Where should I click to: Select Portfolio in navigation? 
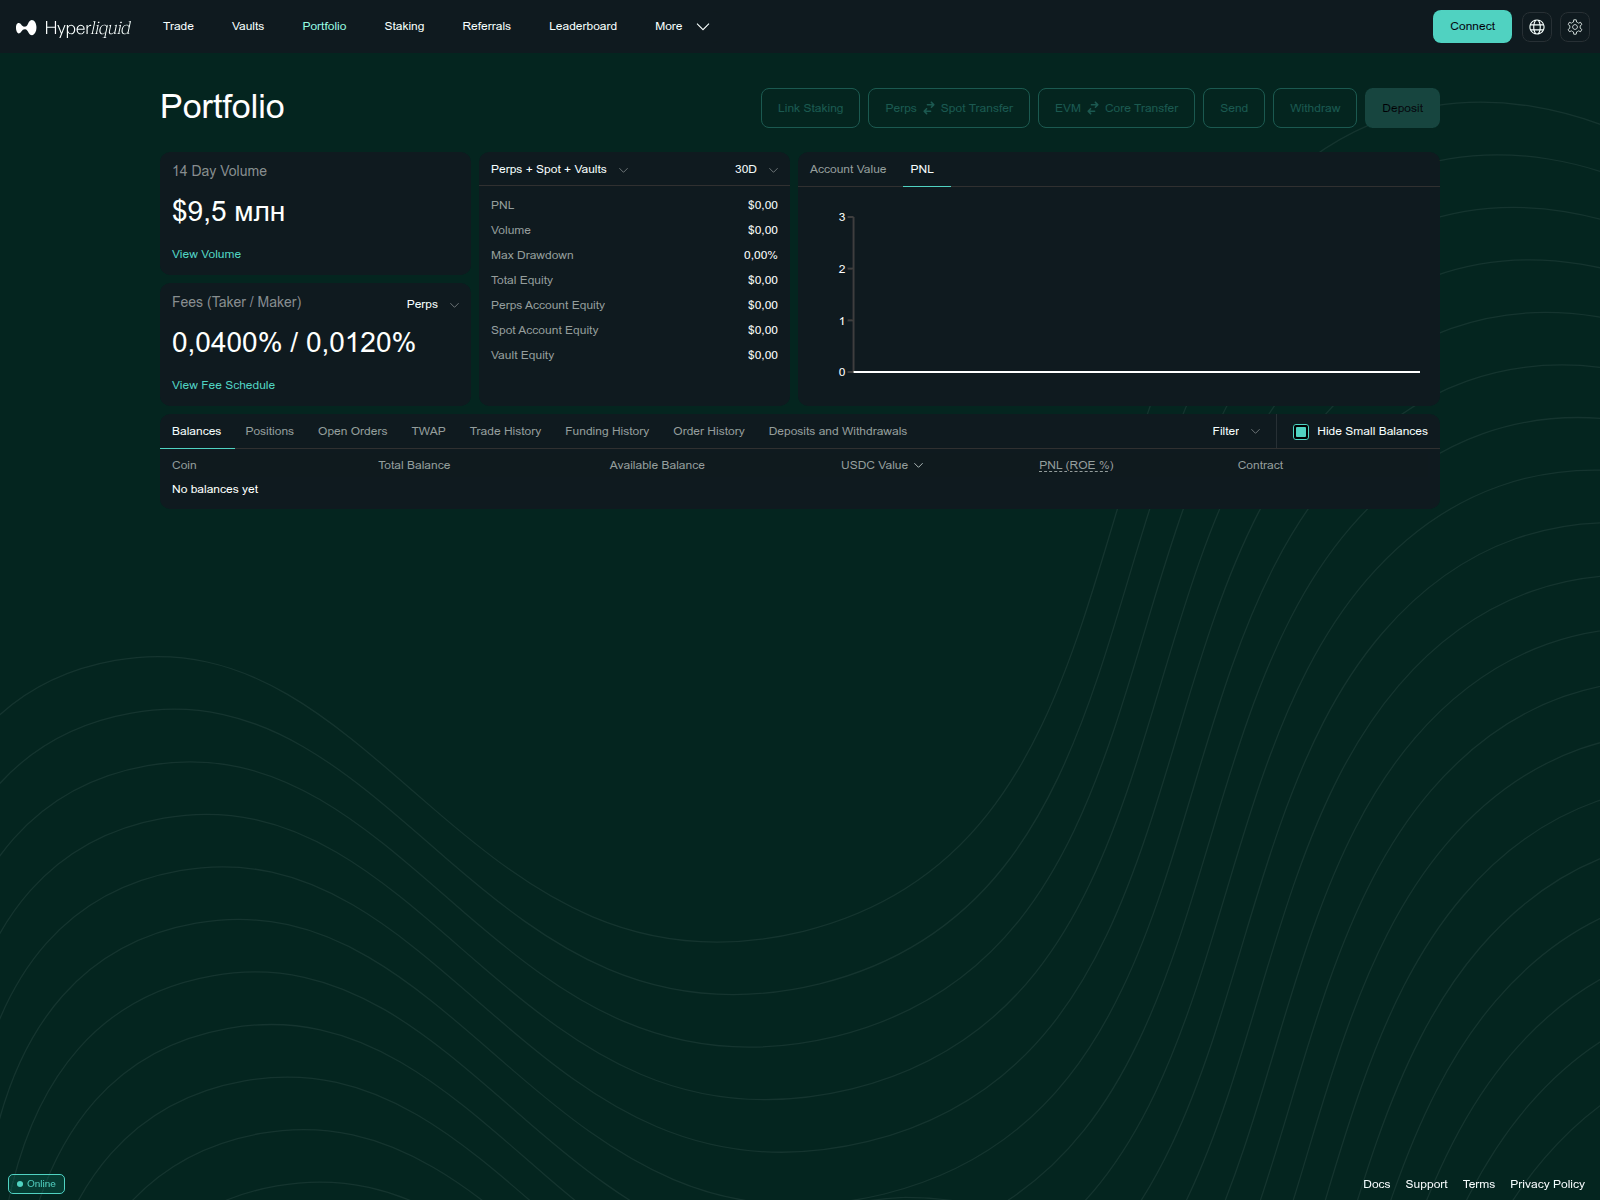324,26
